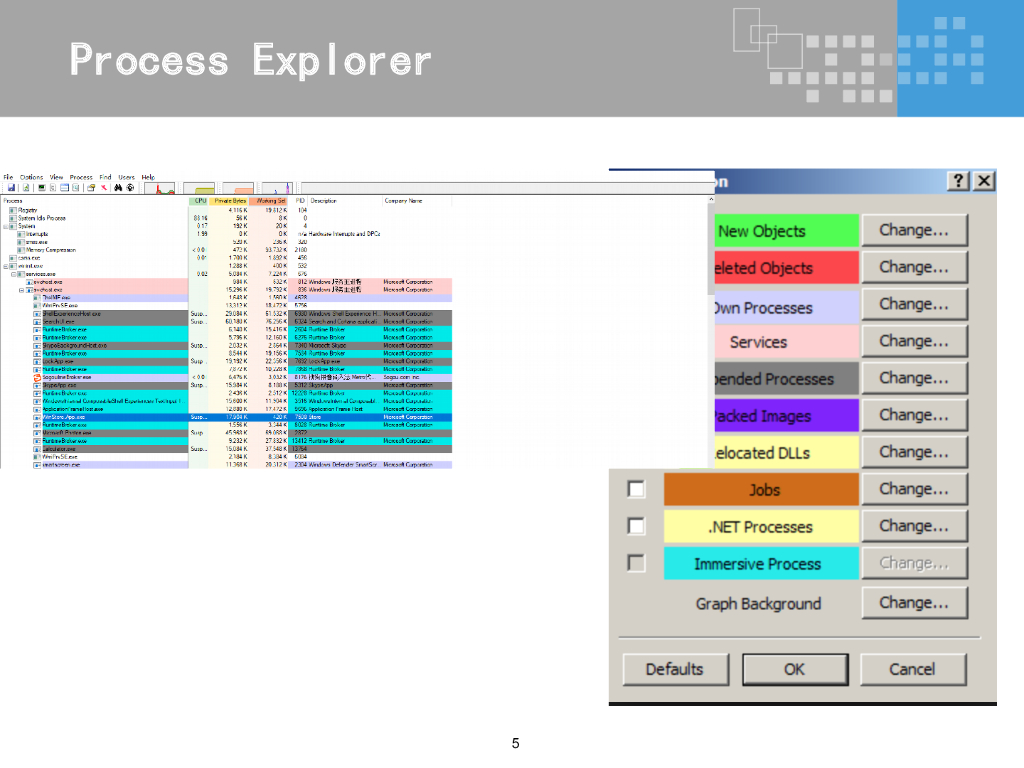Click the Refresh Now toolbar icon

[x=26, y=187]
